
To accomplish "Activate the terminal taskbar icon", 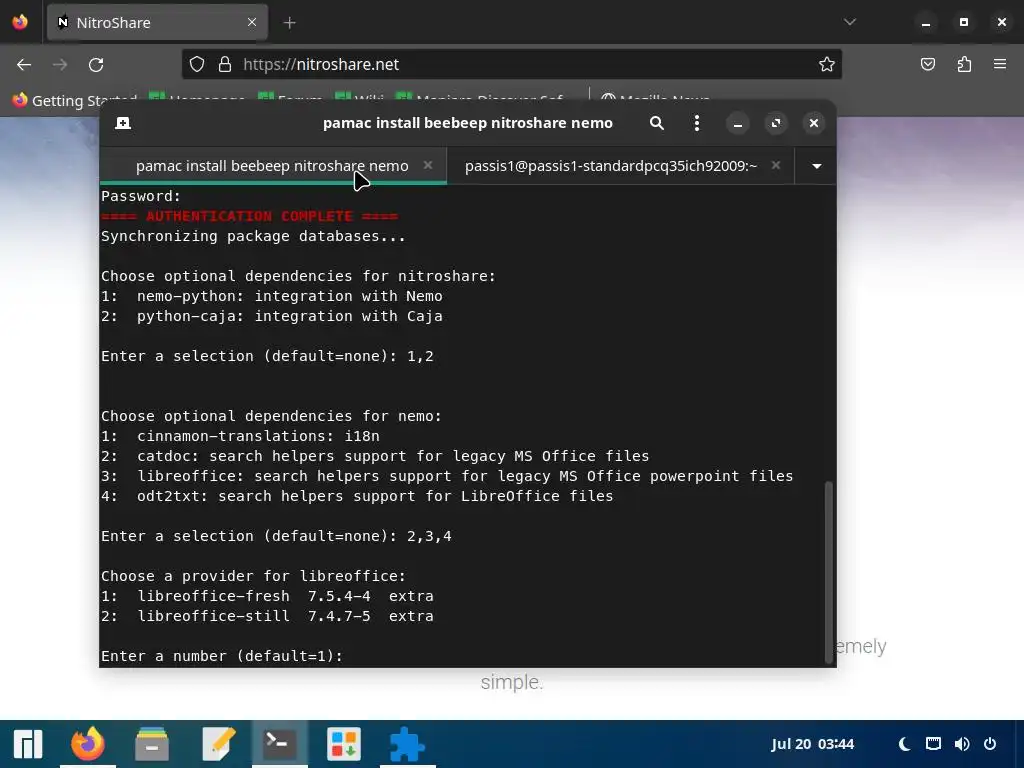I will coord(280,744).
